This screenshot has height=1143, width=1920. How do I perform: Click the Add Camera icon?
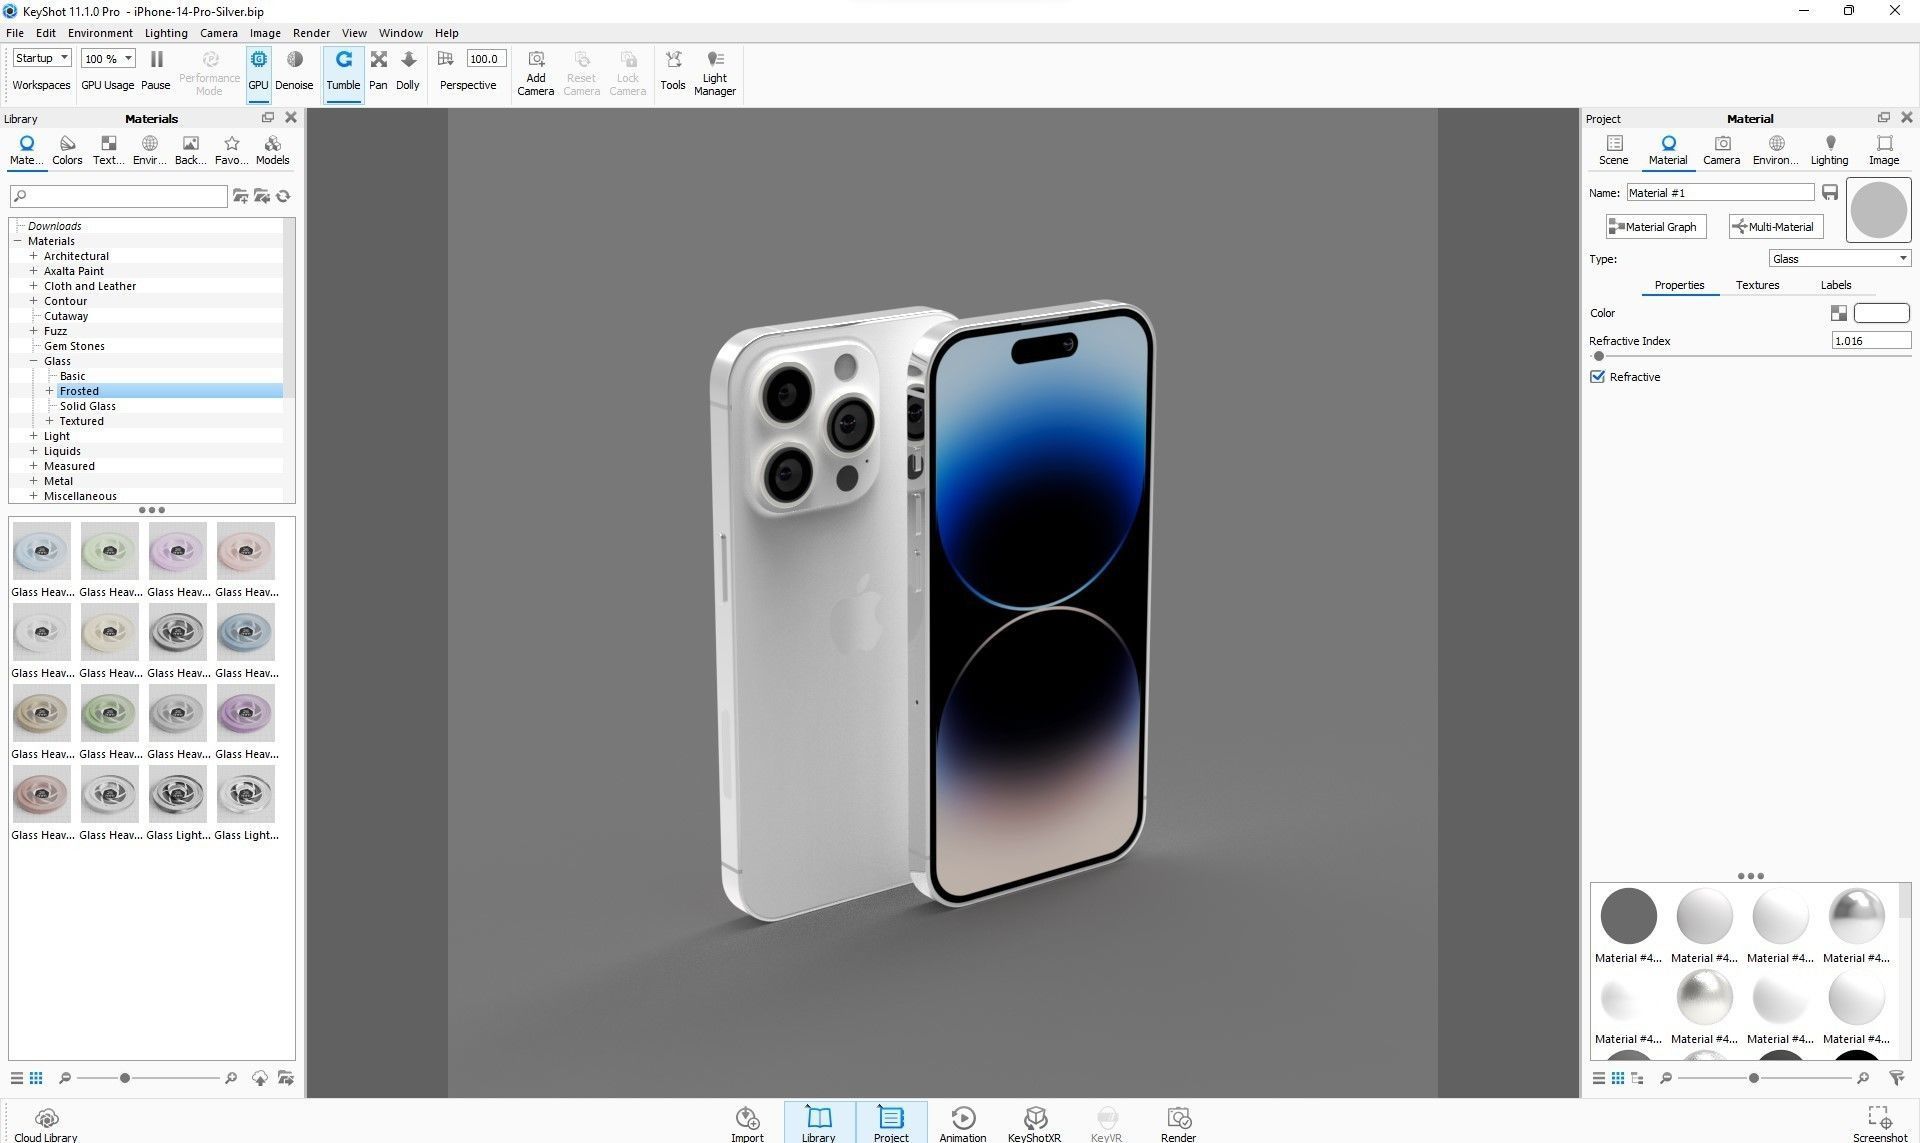[x=536, y=60]
